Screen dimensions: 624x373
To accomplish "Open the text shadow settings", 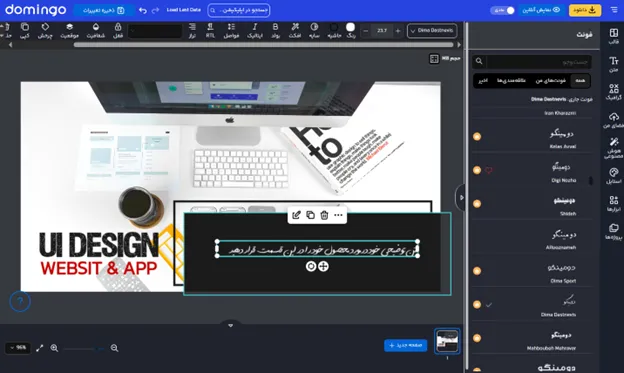I will pos(314,31).
